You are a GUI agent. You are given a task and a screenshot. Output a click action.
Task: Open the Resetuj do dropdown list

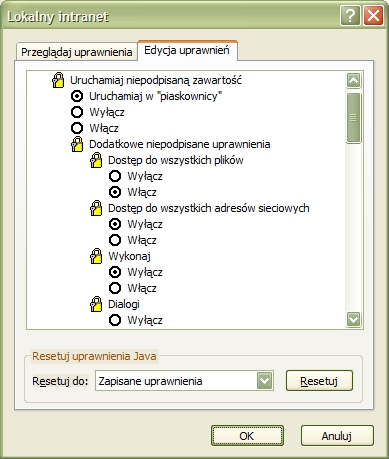(x=264, y=381)
